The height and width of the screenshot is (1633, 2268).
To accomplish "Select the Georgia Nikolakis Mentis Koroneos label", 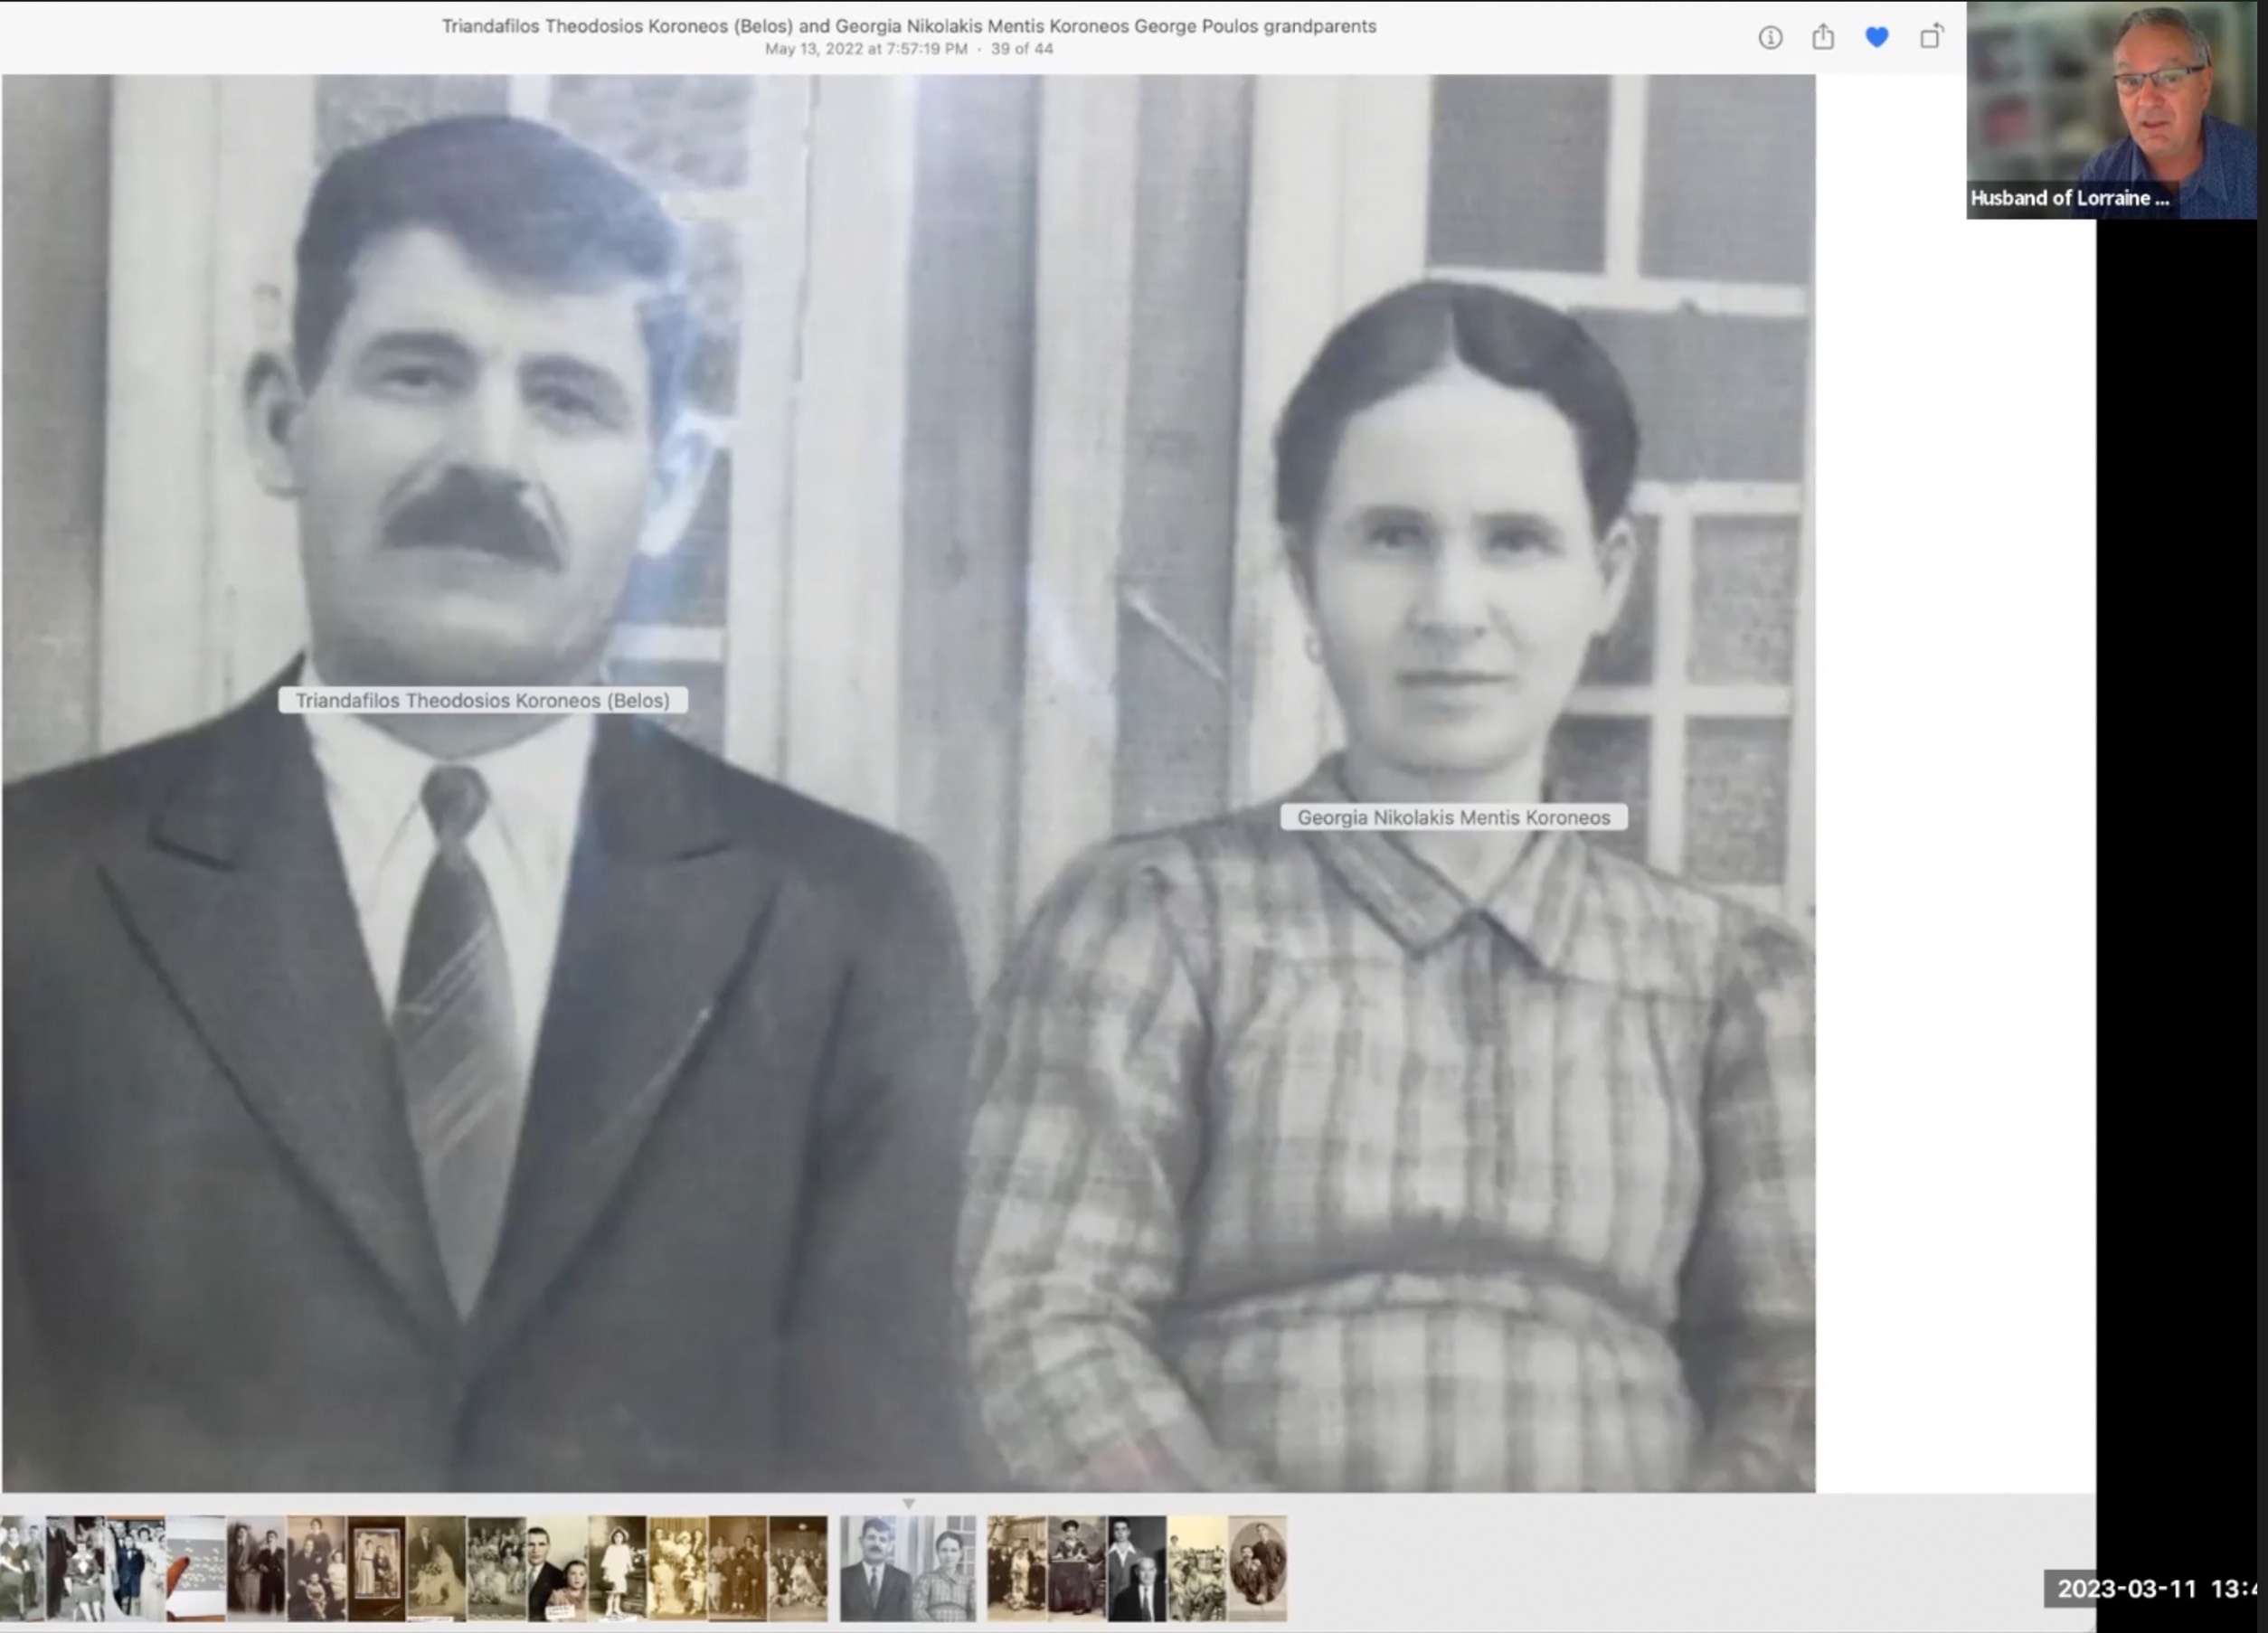I will [x=1453, y=817].
